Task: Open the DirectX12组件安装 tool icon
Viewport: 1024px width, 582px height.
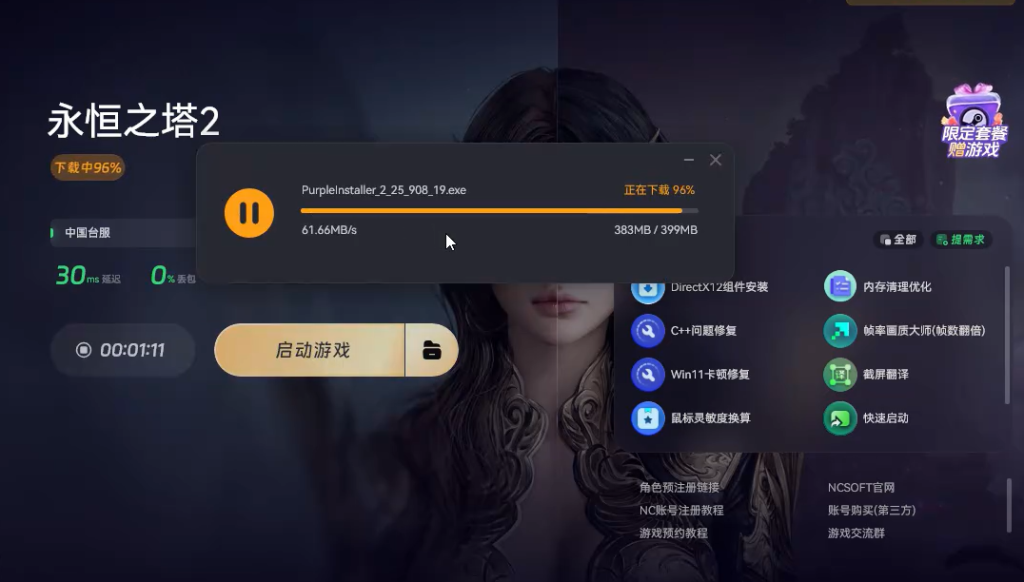Action: coord(647,289)
